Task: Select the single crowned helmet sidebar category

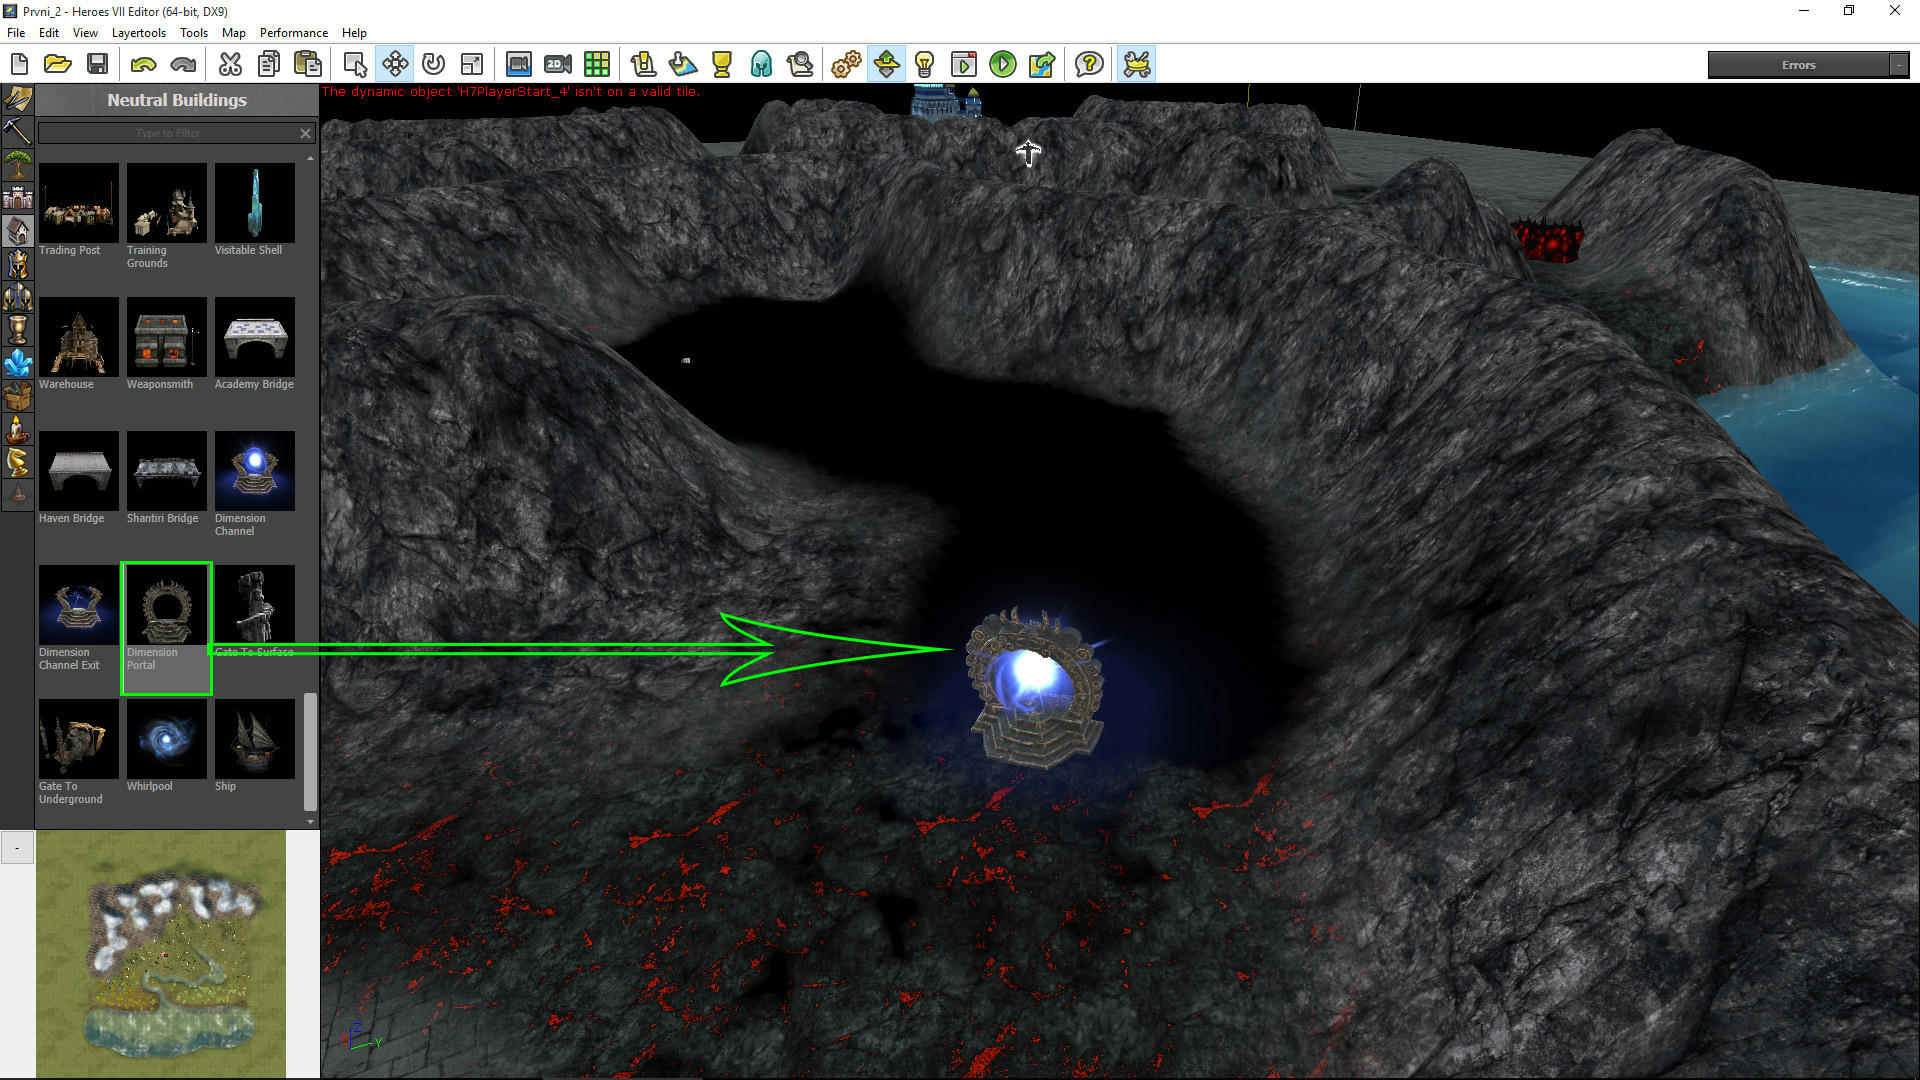Action: point(18,264)
